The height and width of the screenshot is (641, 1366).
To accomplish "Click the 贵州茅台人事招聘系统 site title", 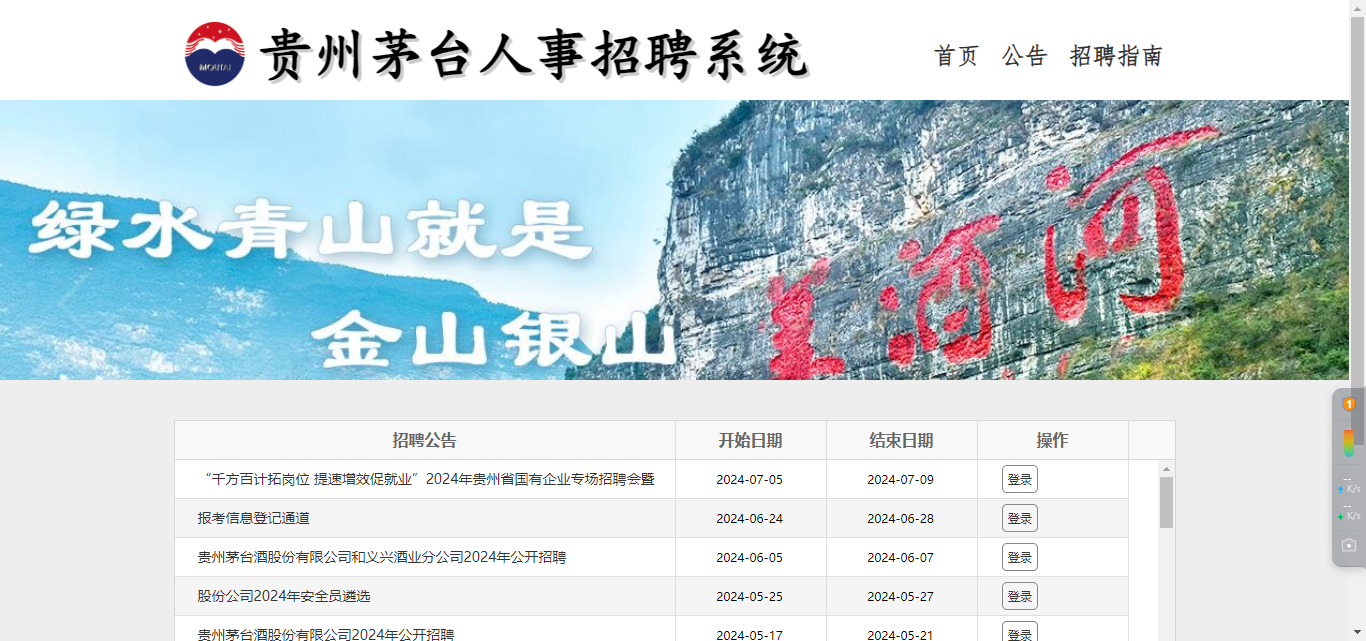I will [x=534, y=54].
